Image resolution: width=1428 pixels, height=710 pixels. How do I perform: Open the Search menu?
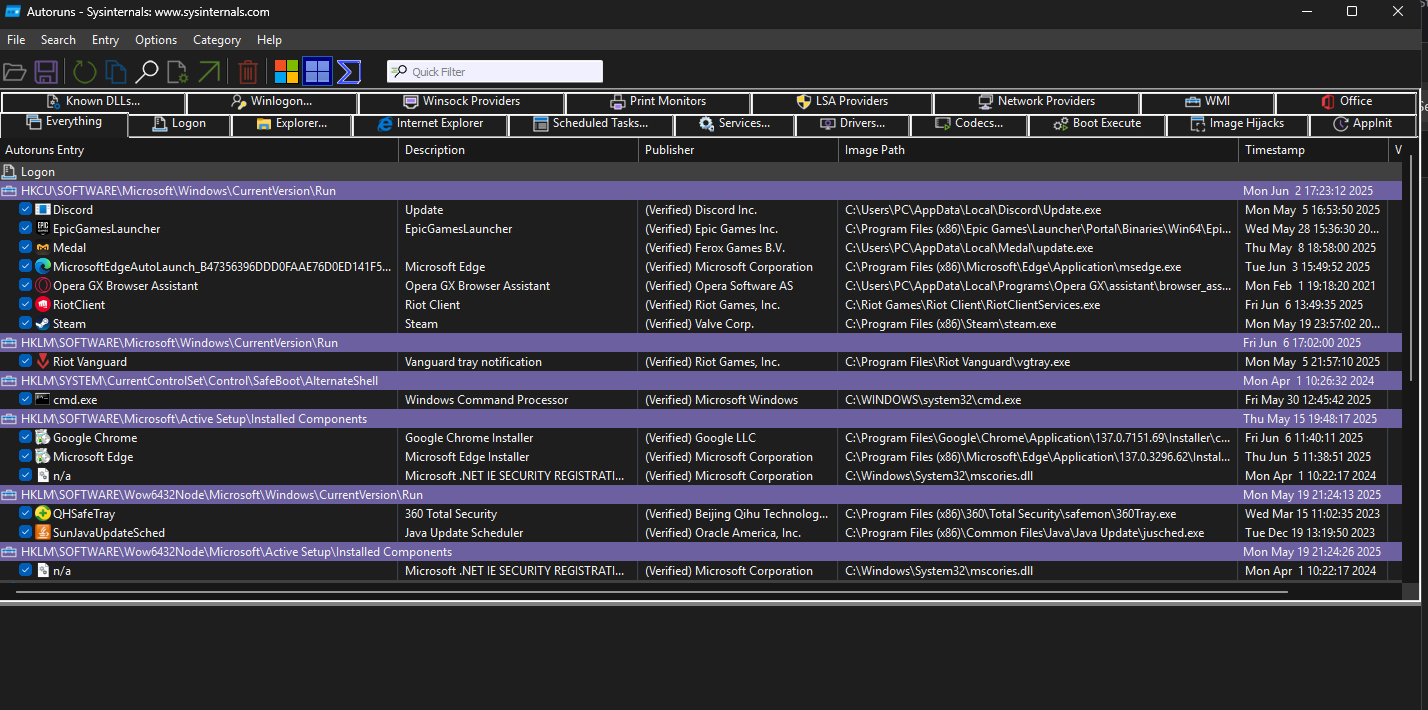coord(58,40)
